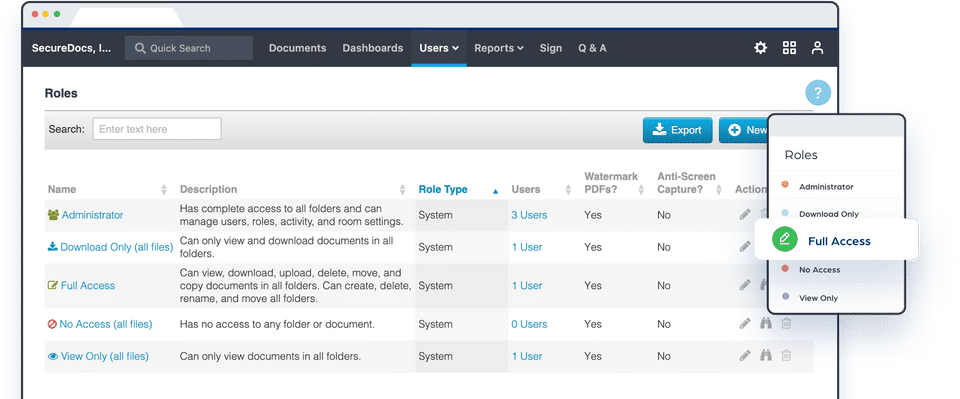Click the green Full Access pencil badge
The width and height of the screenshot is (960, 399).
tap(784, 240)
